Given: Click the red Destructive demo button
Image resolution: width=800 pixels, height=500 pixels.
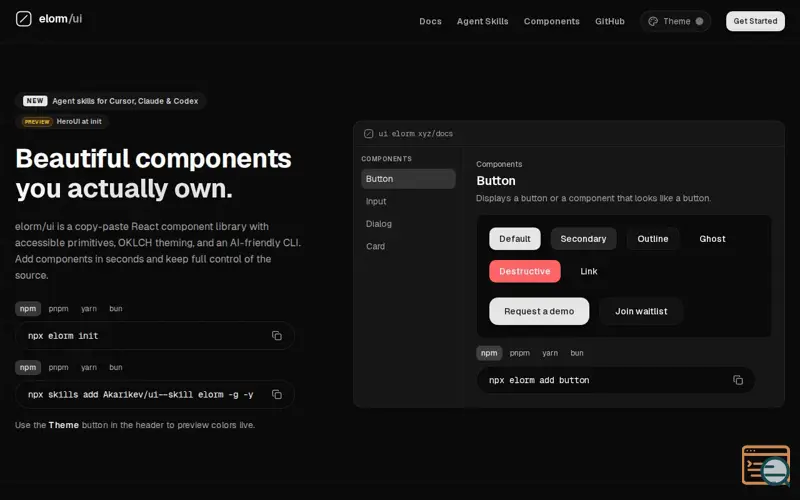Looking at the screenshot, I should (524, 271).
